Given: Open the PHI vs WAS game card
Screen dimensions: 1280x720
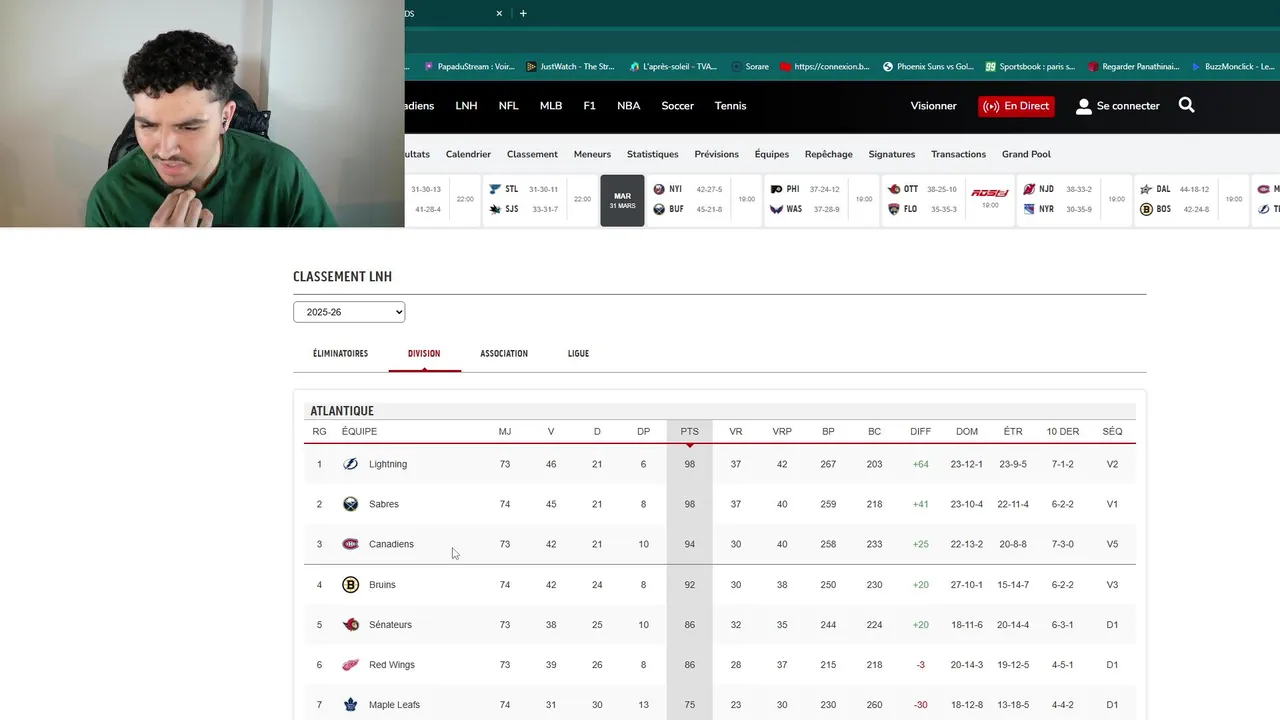Looking at the screenshot, I should pos(824,199).
